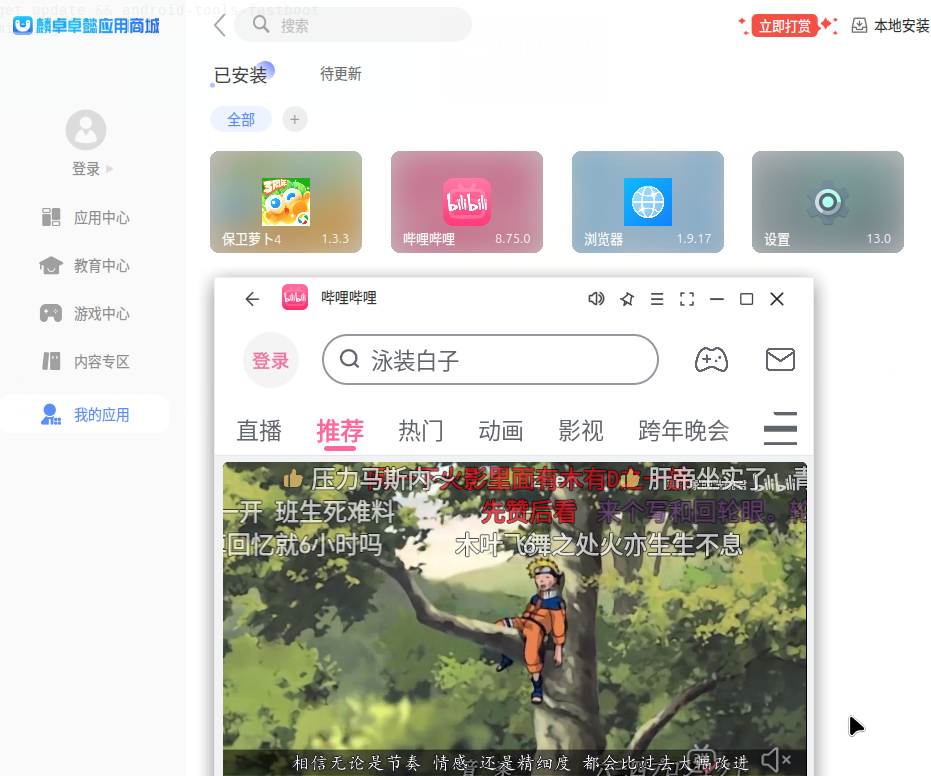Click 登录 to sign into bilibili
Image resolution: width=931 pixels, height=776 pixels.
click(x=271, y=359)
